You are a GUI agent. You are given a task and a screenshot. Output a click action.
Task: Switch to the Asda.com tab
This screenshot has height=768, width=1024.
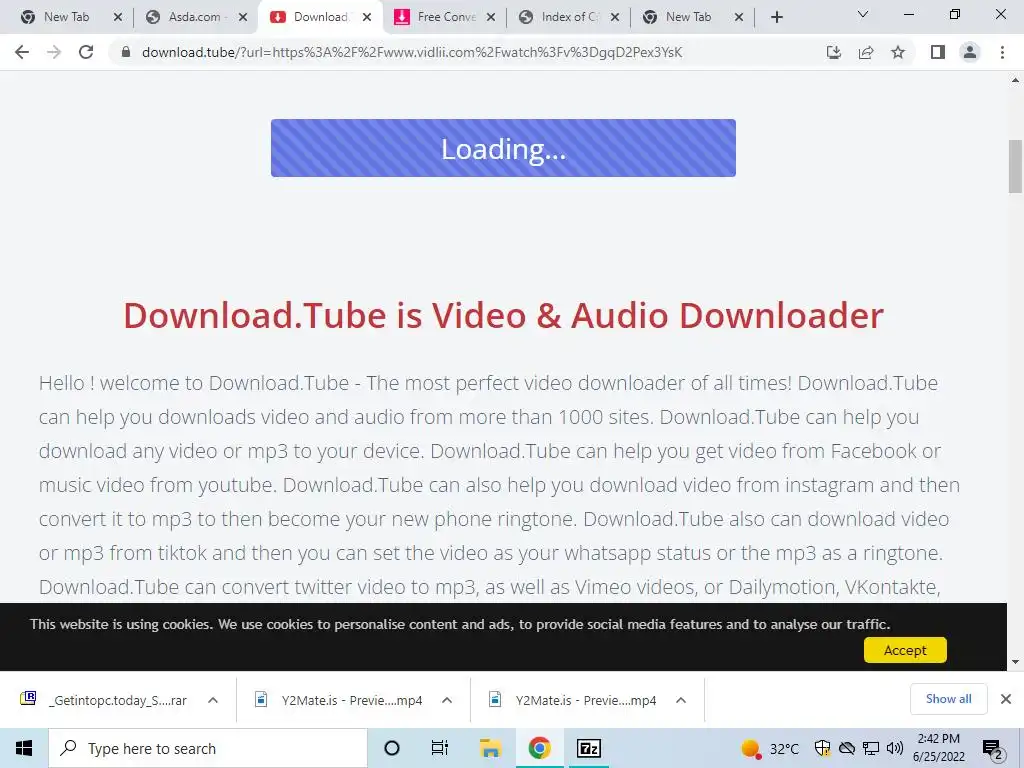[x=194, y=17]
